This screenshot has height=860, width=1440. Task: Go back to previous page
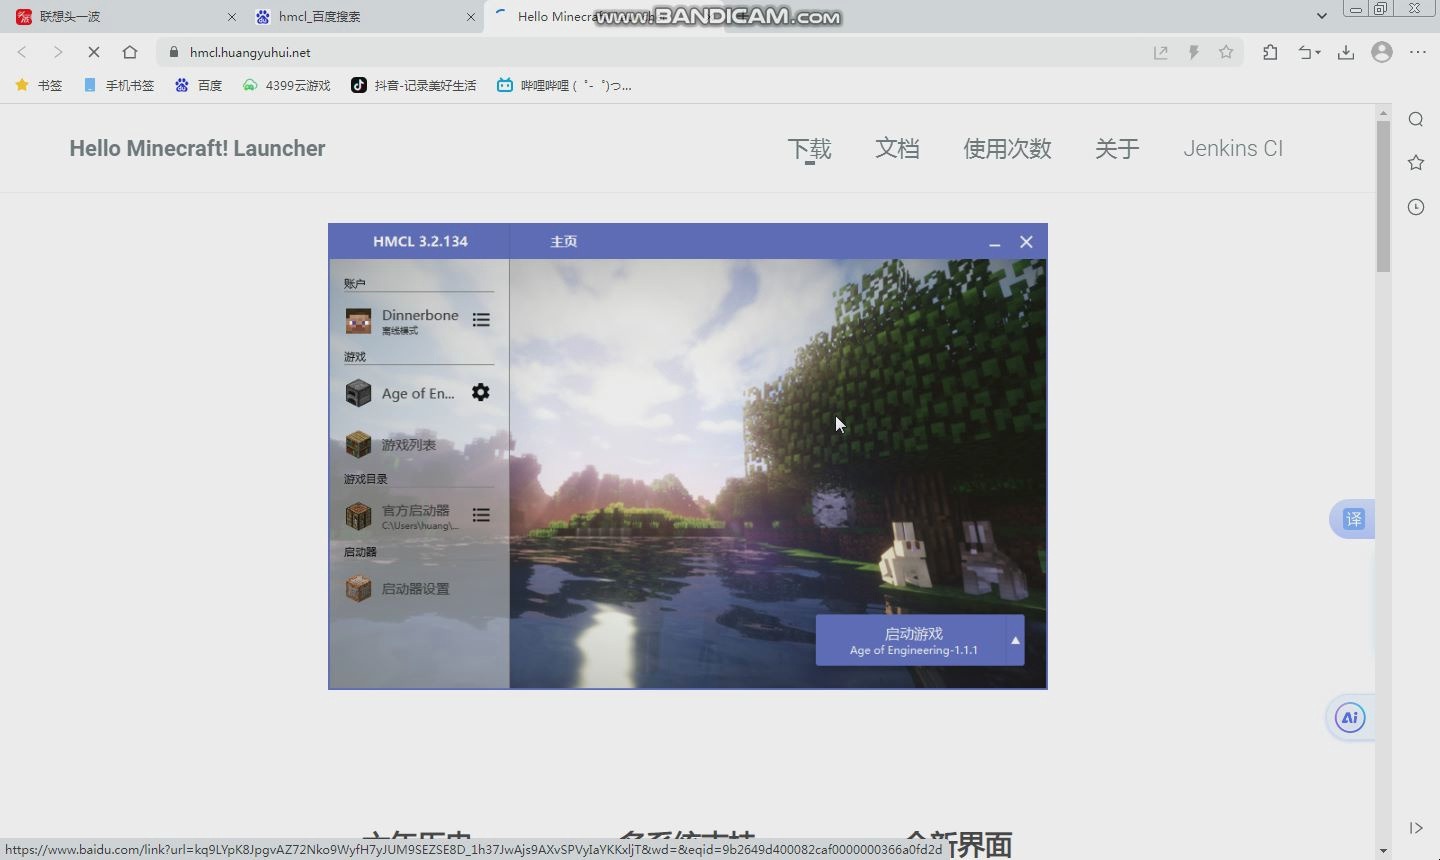[22, 52]
